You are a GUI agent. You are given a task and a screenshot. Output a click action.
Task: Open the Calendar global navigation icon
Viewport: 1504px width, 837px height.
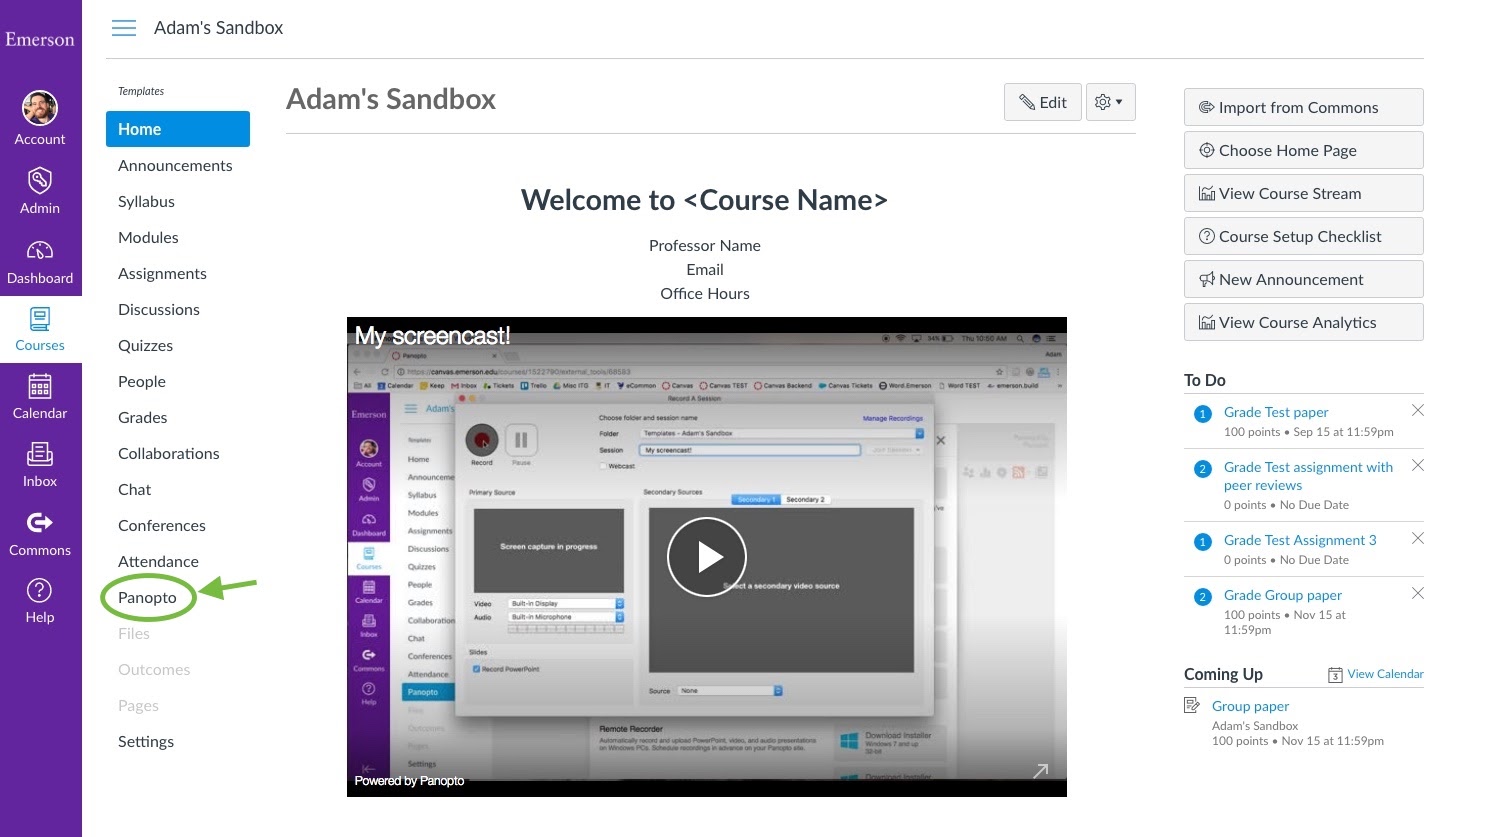click(40, 386)
